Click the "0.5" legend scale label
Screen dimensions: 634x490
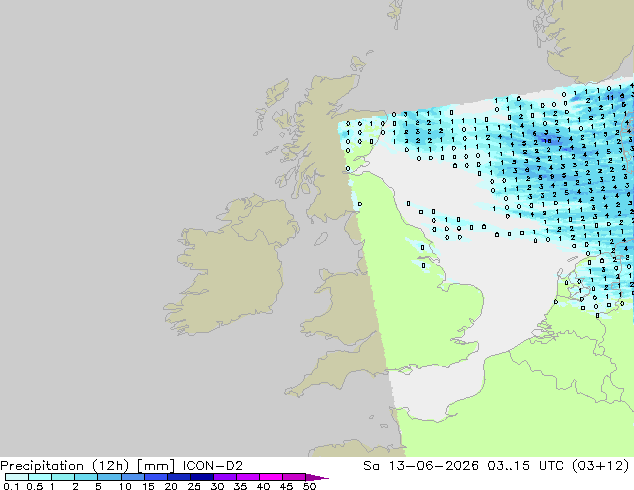point(34,486)
